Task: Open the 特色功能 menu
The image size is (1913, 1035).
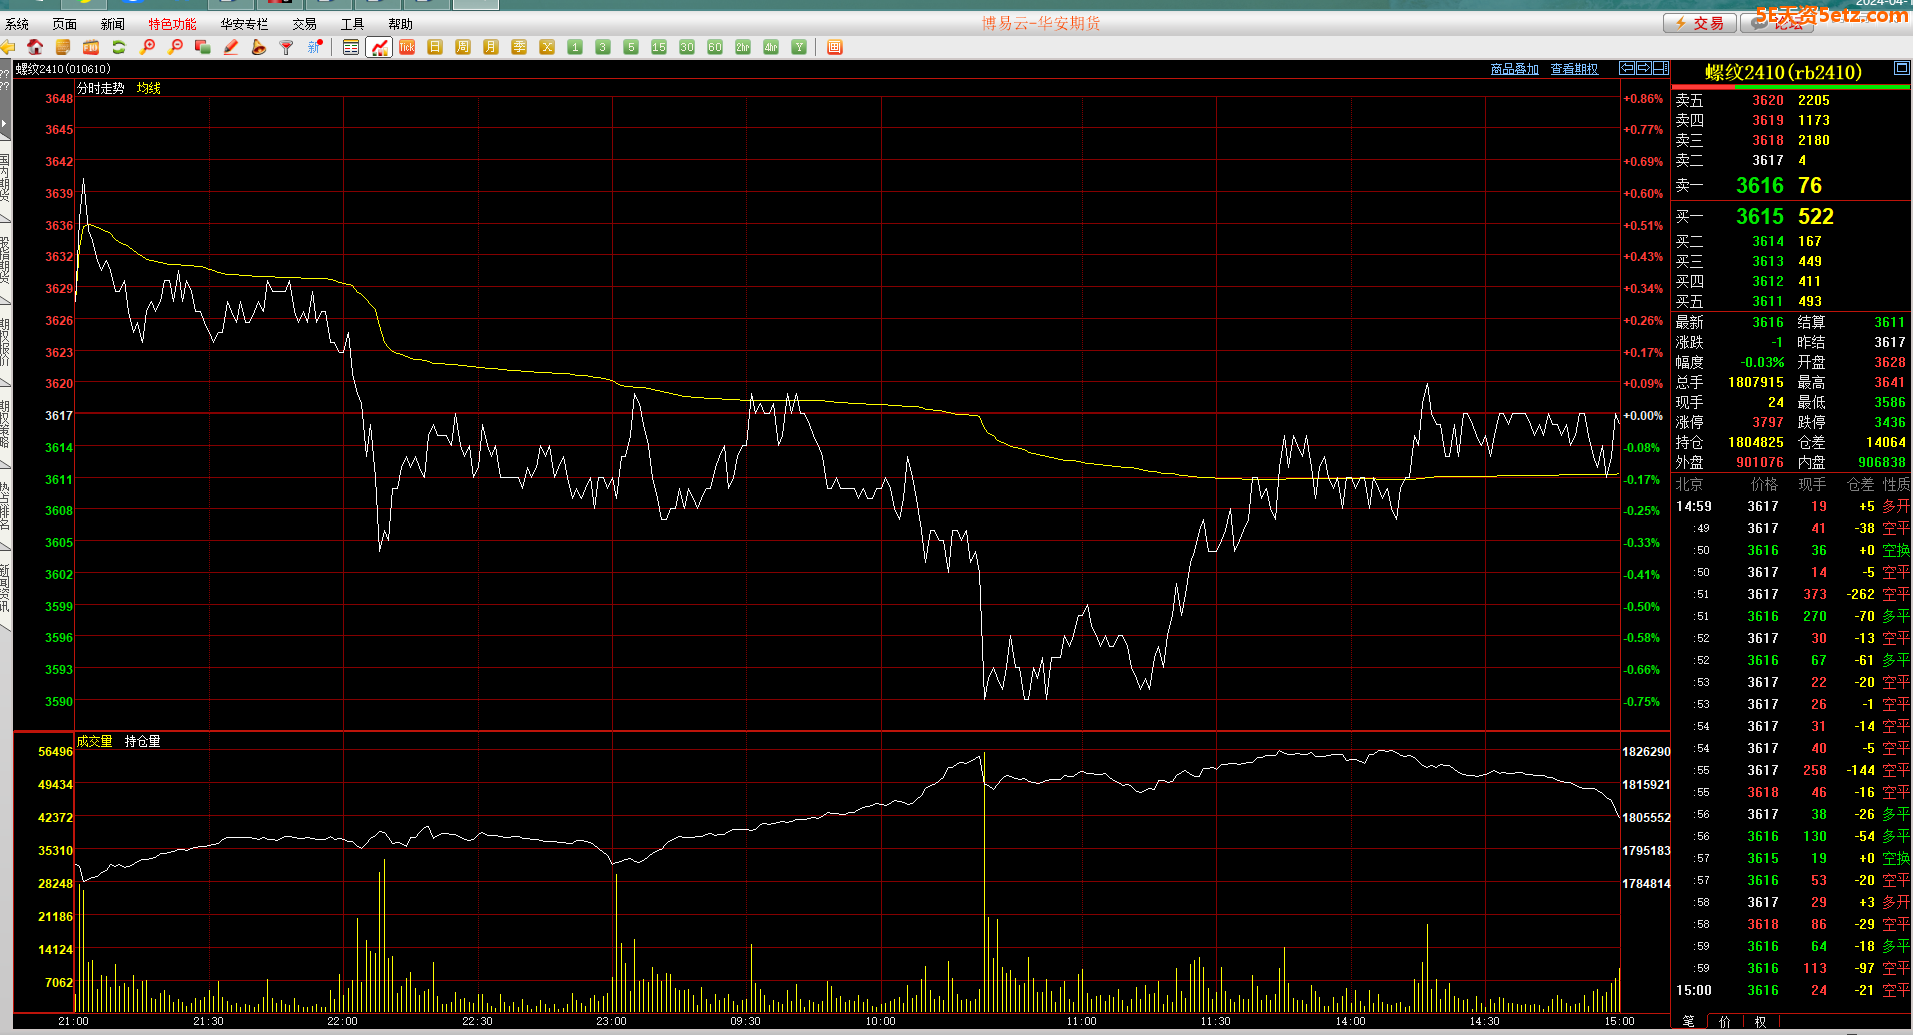Action: [172, 24]
